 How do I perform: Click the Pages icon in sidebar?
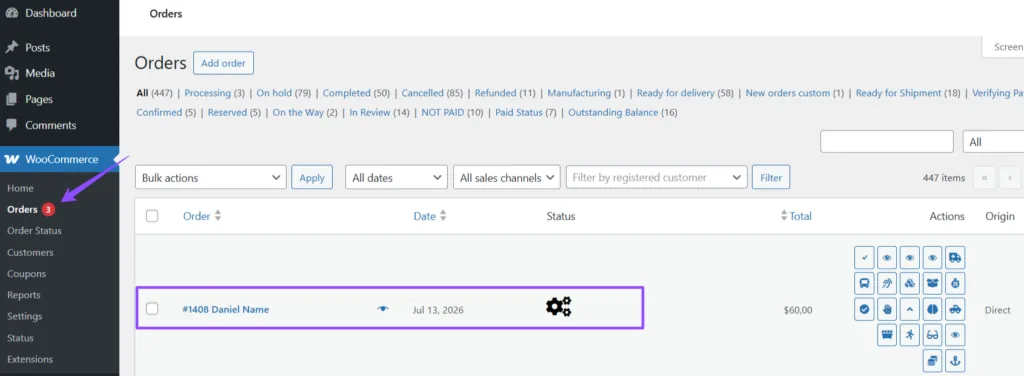coord(12,99)
